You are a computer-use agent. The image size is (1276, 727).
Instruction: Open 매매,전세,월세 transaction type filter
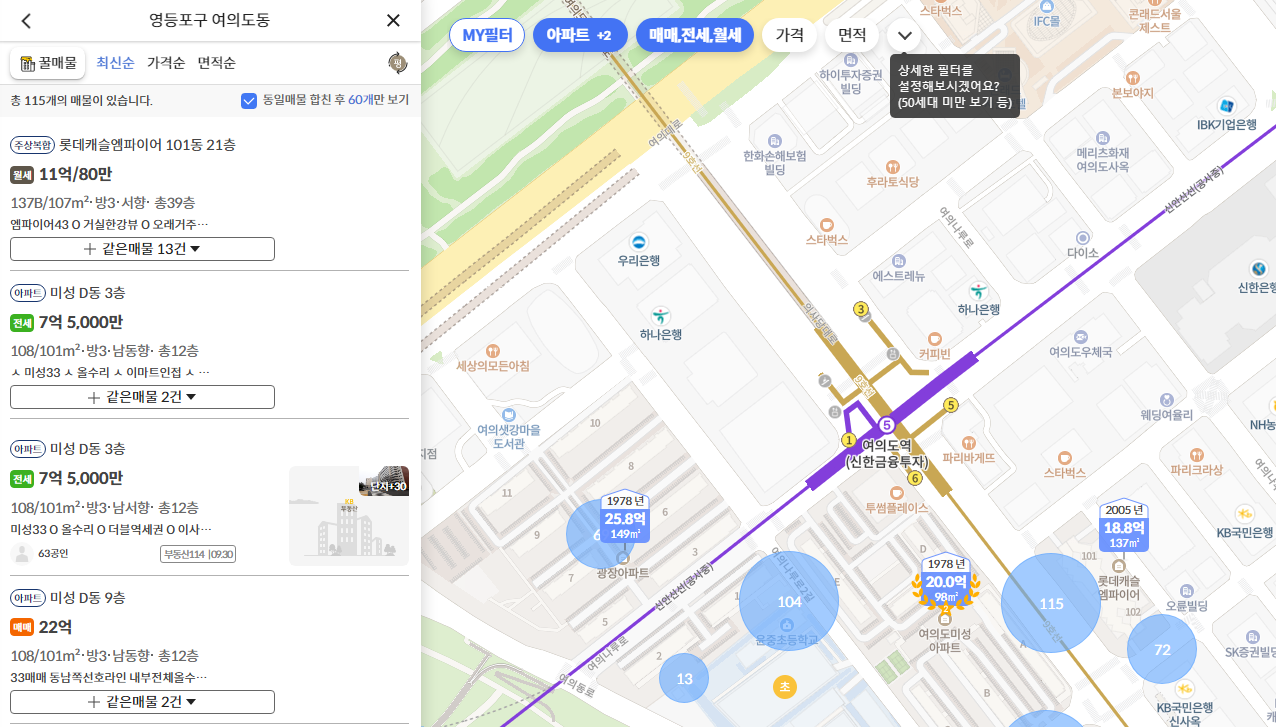[x=694, y=35]
